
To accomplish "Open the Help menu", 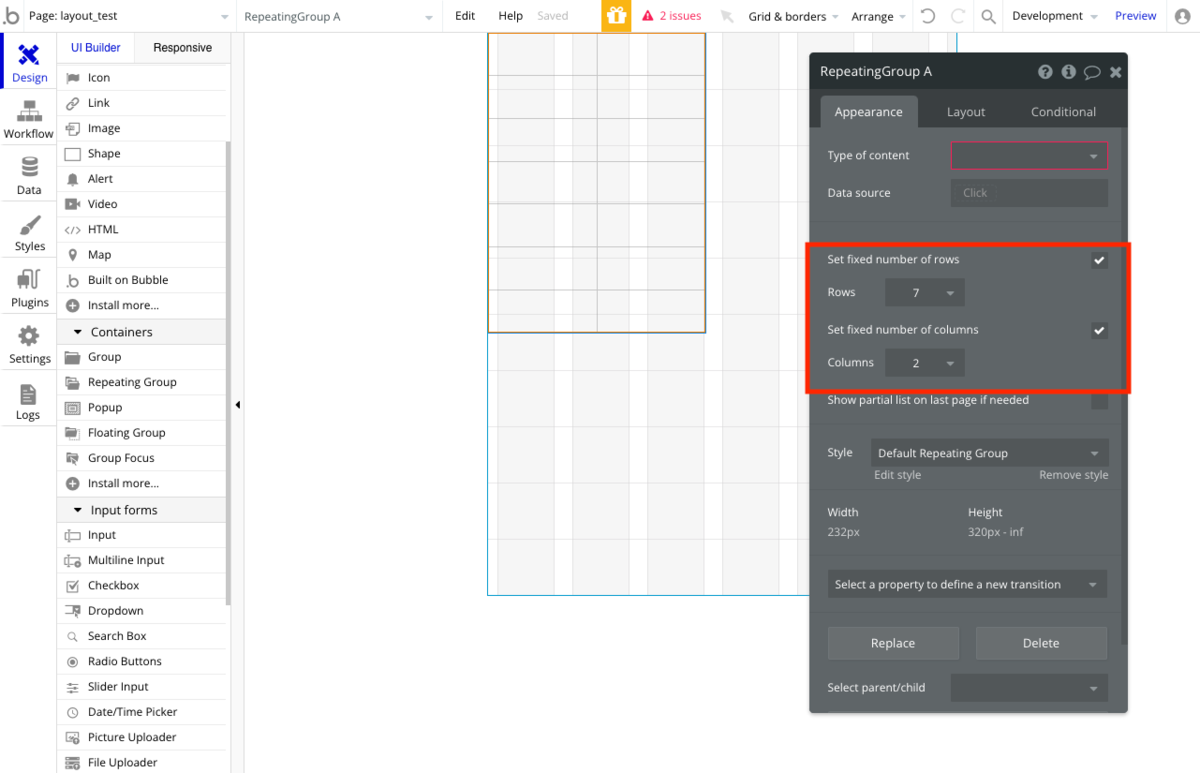I will [x=510, y=16].
